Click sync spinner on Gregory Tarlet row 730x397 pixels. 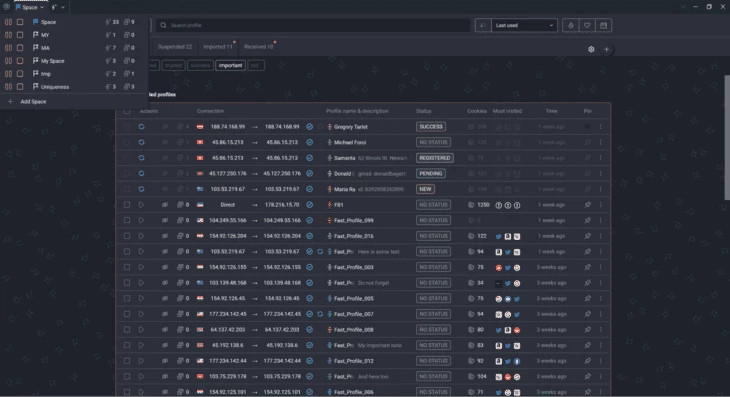[x=141, y=127]
